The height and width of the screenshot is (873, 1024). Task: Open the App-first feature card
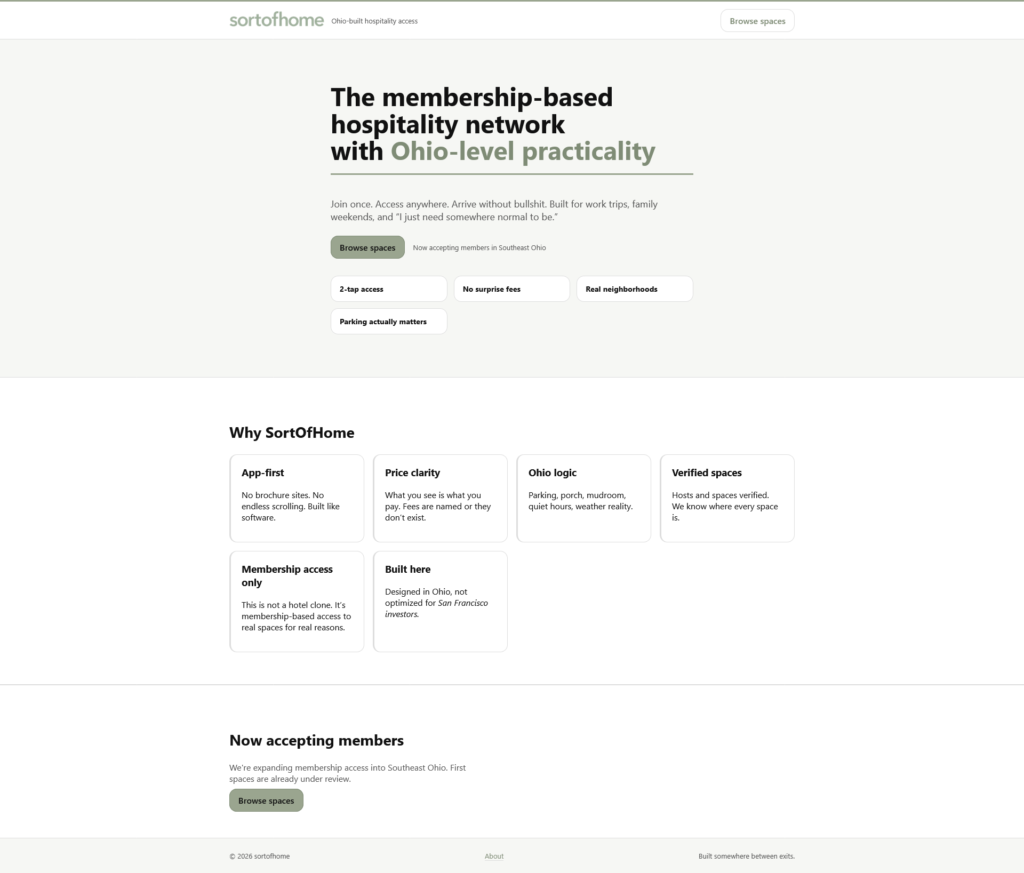click(x=297, y=498)
